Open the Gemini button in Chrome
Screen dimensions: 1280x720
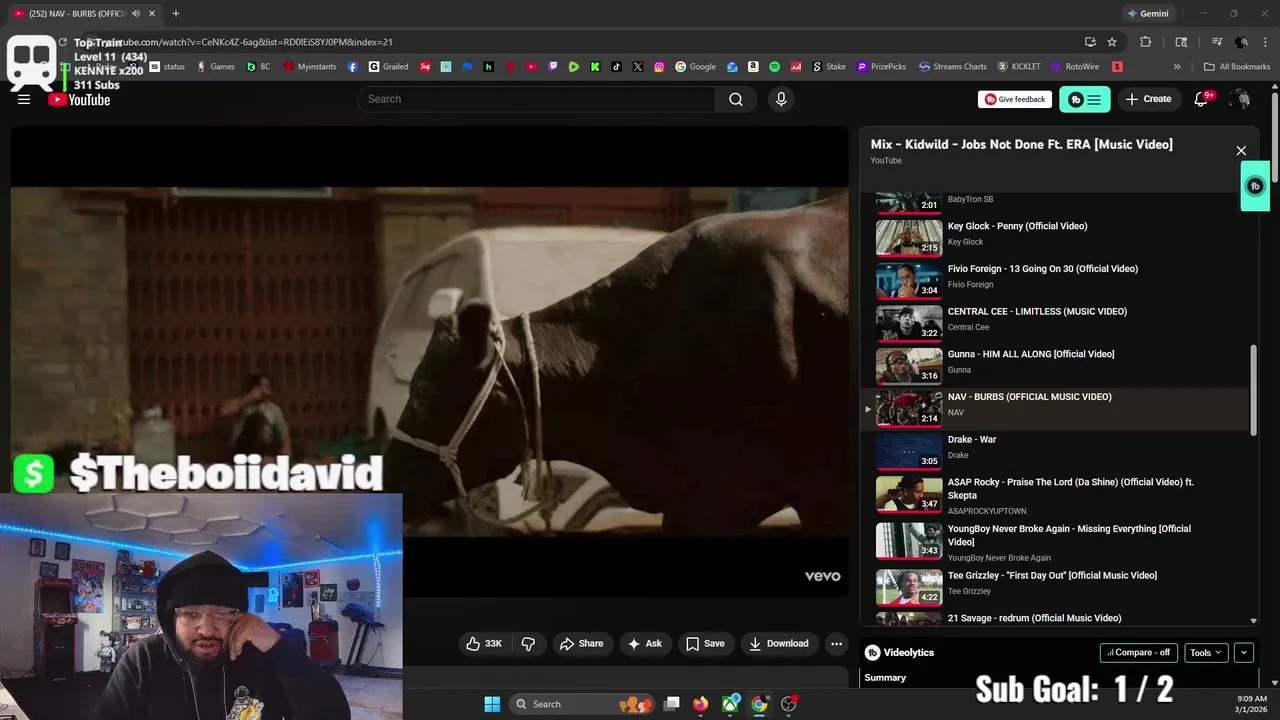click(1147, 13)
